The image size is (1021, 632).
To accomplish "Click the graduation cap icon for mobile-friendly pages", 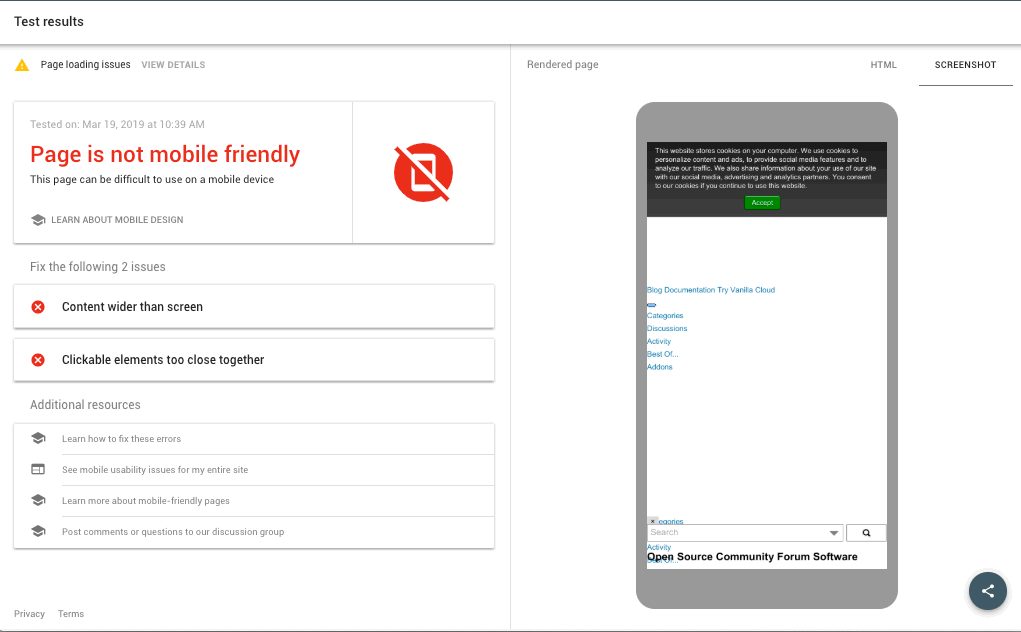I will click(x=38, y=500).
